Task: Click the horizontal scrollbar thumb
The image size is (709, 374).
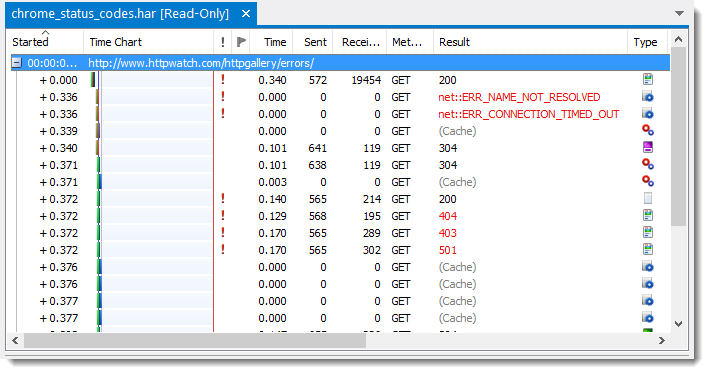Action: (x=195, y=341)
